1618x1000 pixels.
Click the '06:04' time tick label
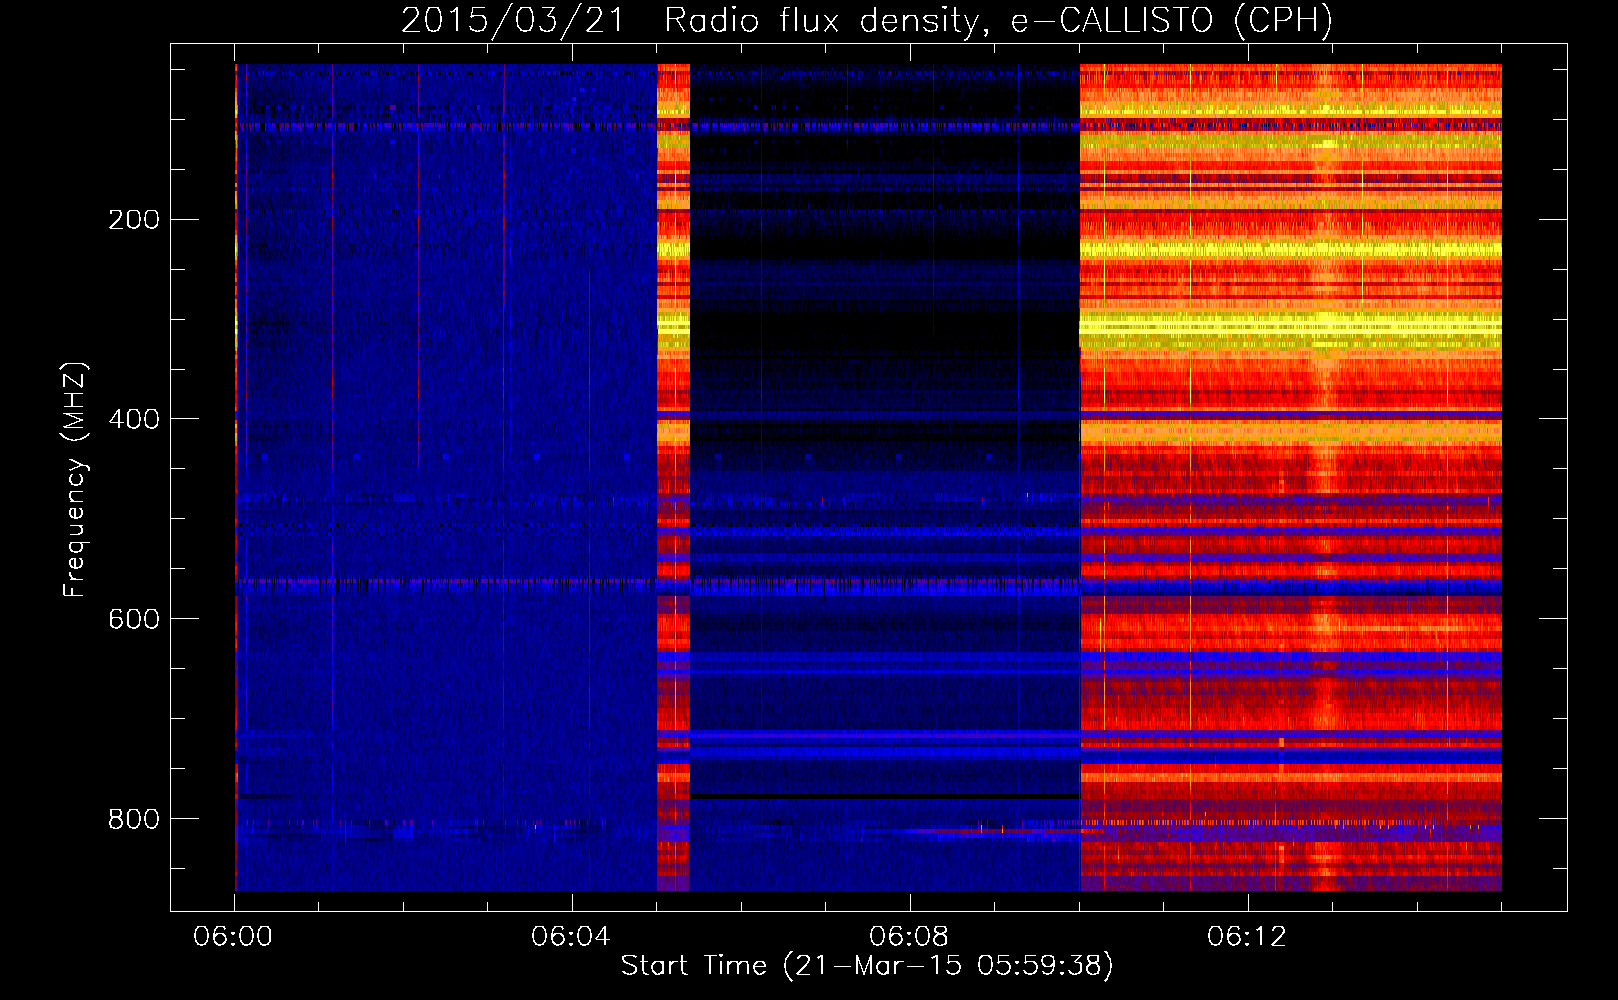[x=571, y=936]
